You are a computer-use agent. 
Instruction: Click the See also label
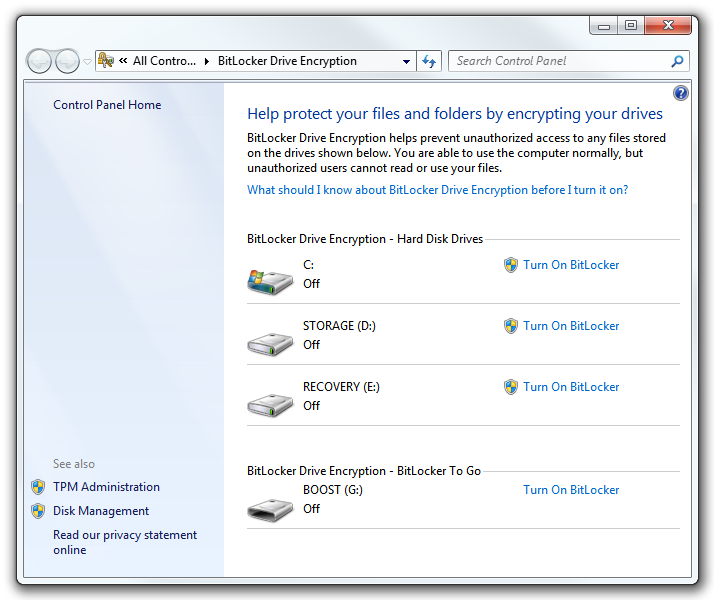point(74,464)
